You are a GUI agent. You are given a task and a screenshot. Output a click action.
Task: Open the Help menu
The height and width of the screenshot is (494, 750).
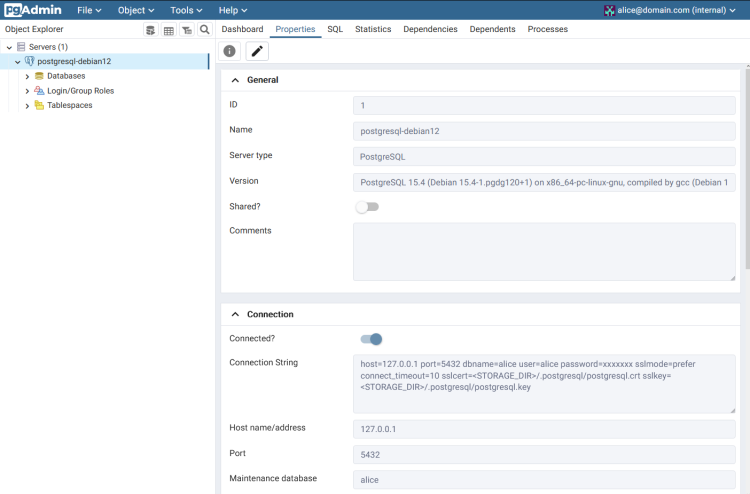(x=233, y=10)
